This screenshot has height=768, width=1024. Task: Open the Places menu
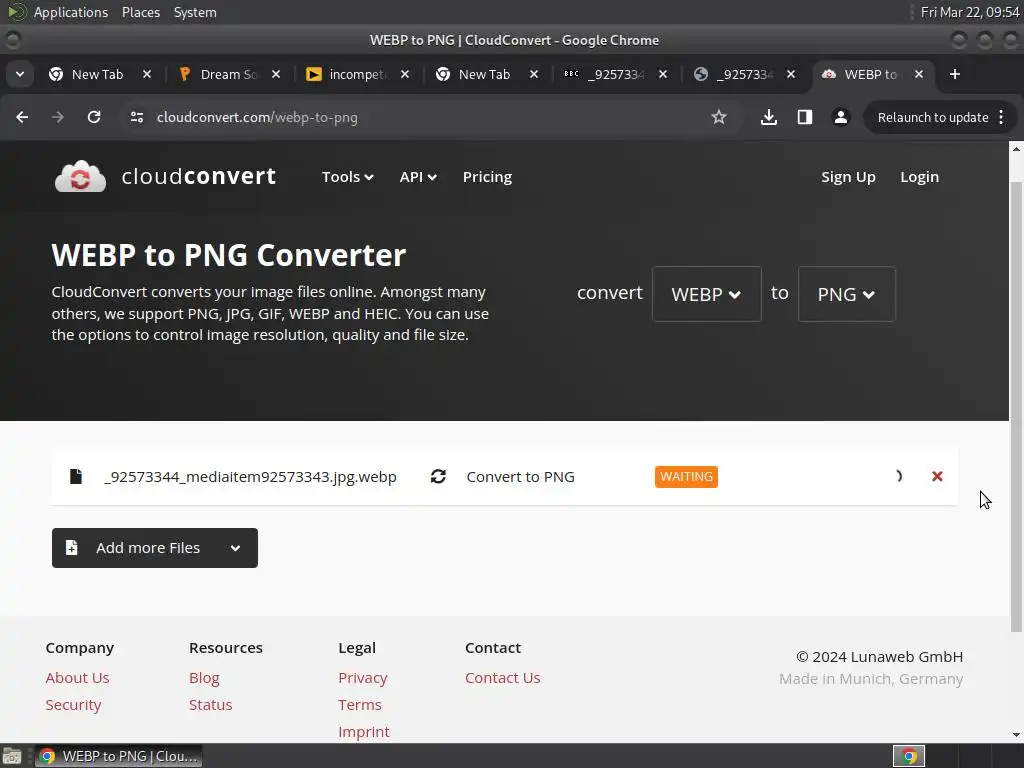[141, 12]
